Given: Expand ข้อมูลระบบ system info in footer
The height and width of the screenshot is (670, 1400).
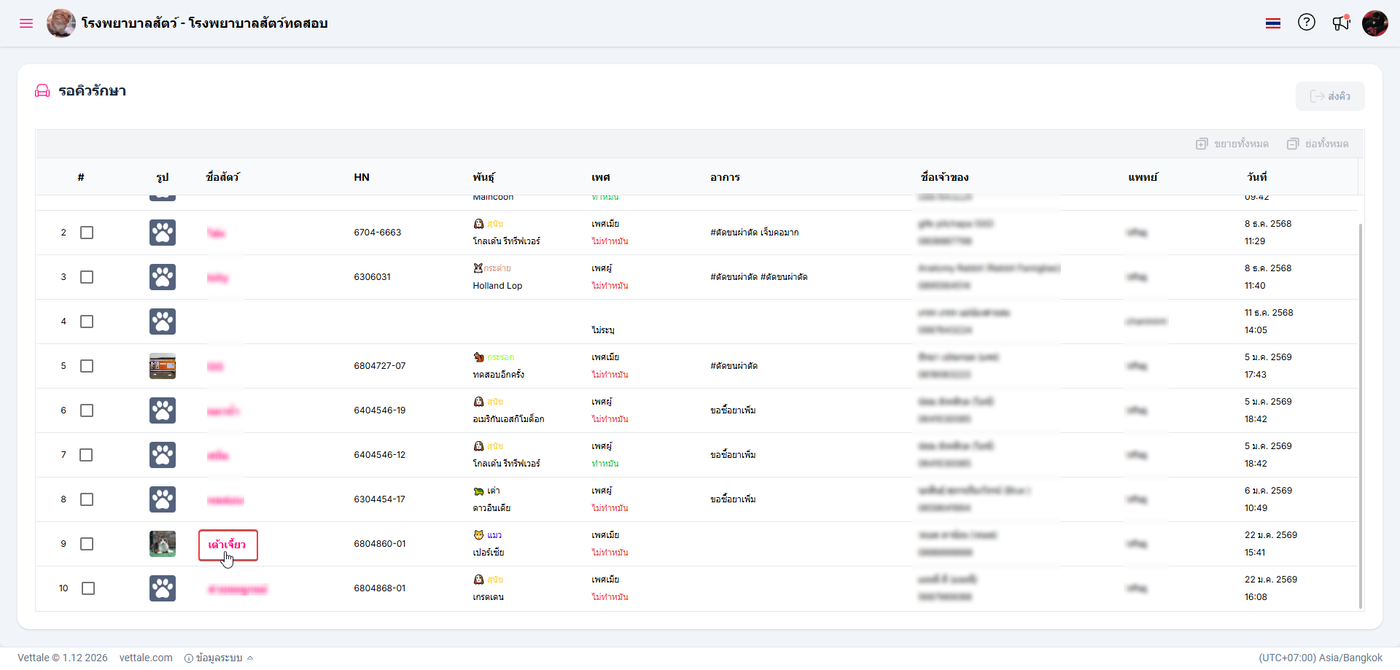Looking at the screenshot, I should coord(218,658).
